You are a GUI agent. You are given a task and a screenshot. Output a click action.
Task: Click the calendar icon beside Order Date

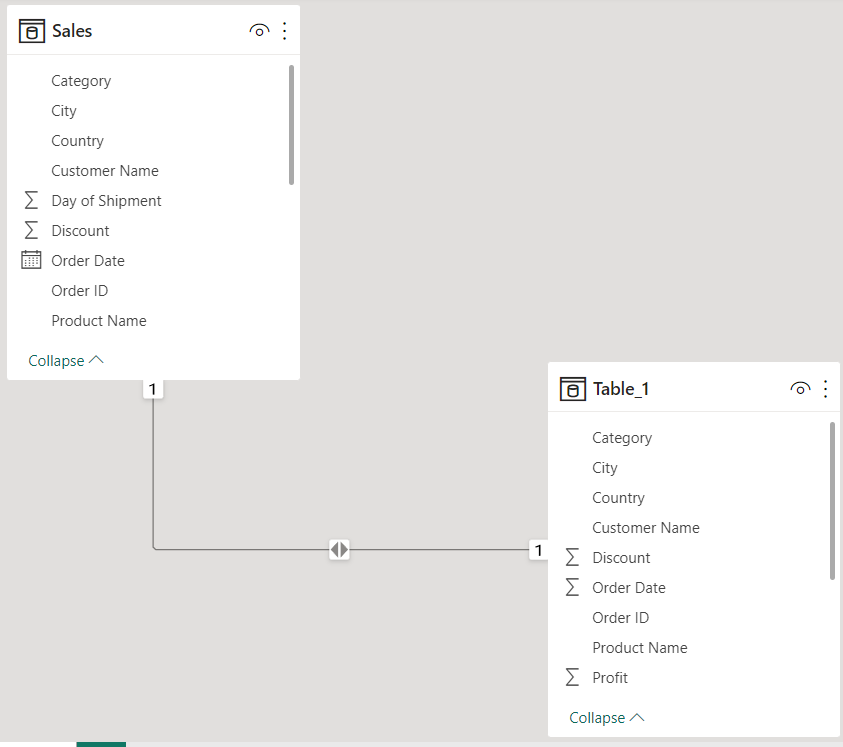(29, 260)
